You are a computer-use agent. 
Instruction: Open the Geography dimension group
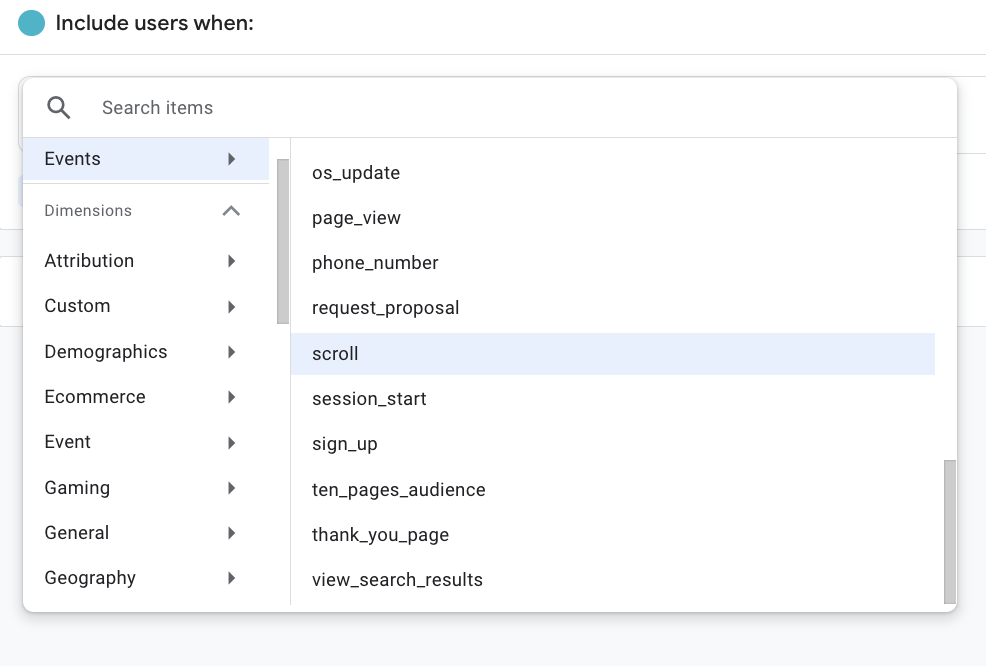pyautogui.click(x=146, y=578)
